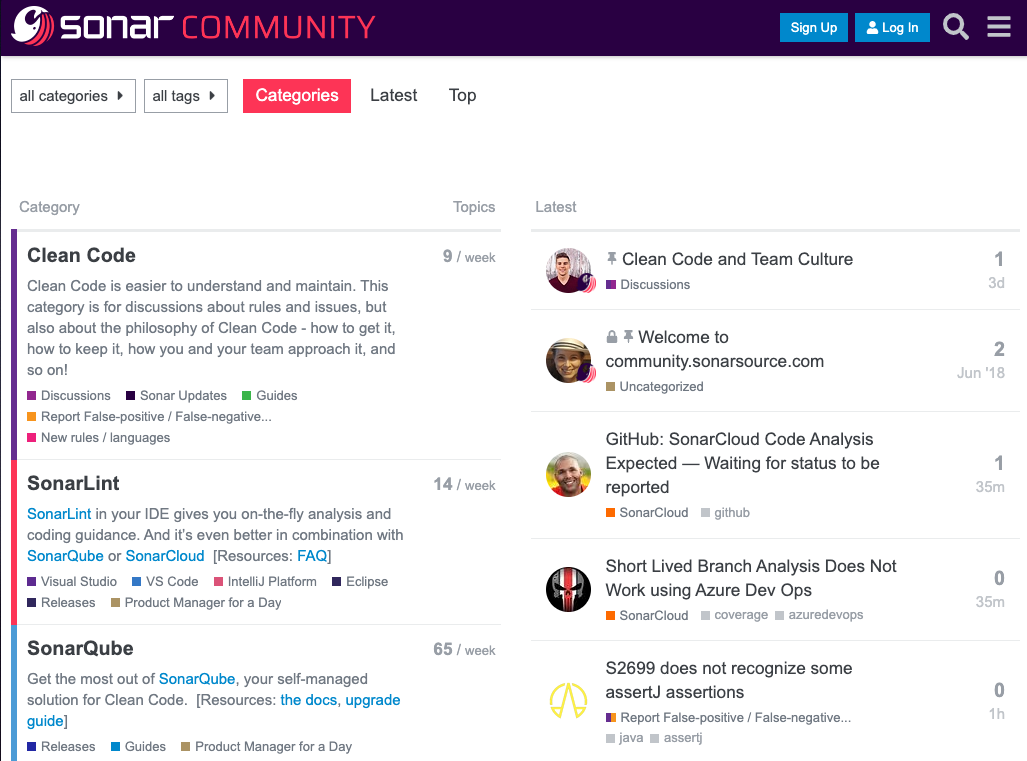Switch to the Top tab

tap(462, 96)
